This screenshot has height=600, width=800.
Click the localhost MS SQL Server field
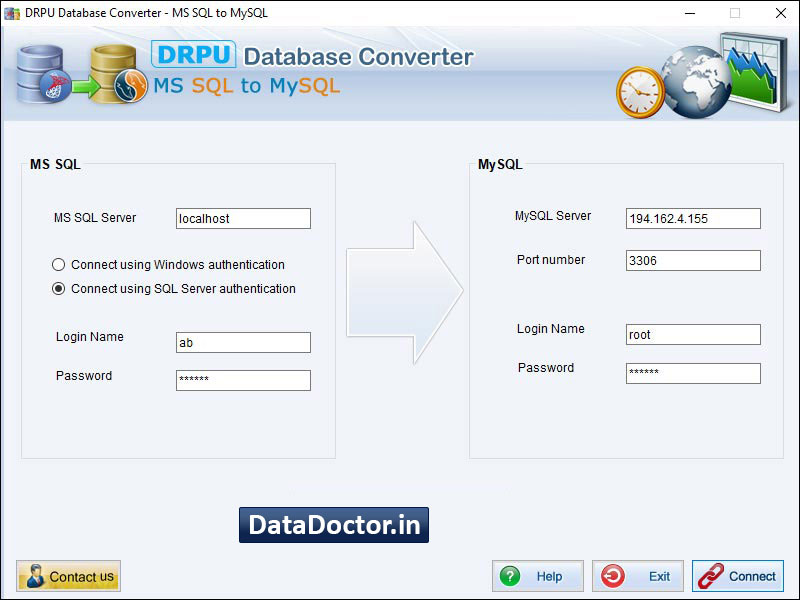pyautogui.click(x=242, y=218)
